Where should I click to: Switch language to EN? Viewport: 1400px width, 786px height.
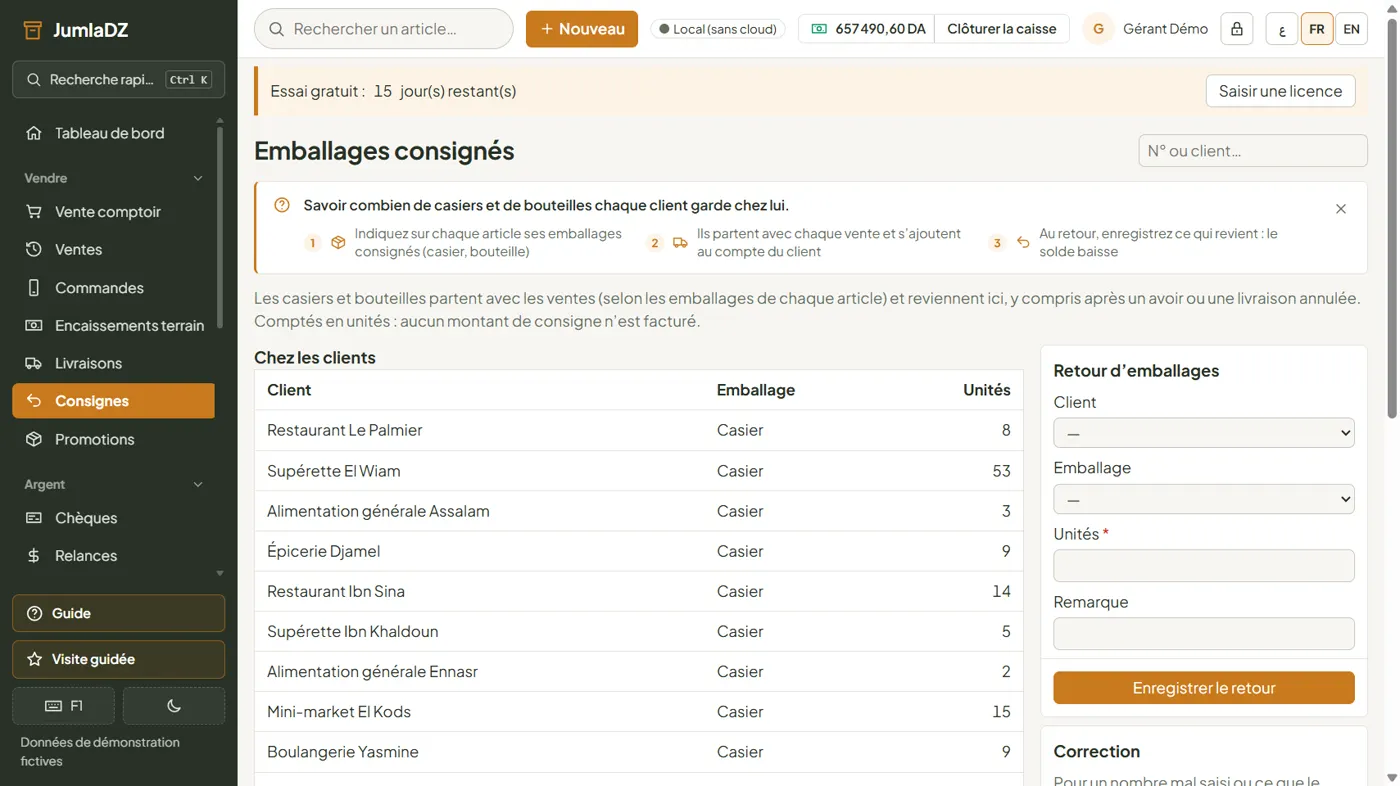tap(1351, 29)
